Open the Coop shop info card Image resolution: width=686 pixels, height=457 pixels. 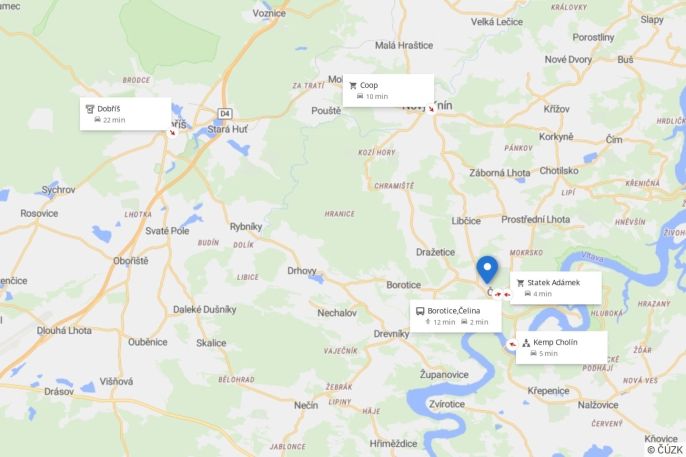click(388, 91)
